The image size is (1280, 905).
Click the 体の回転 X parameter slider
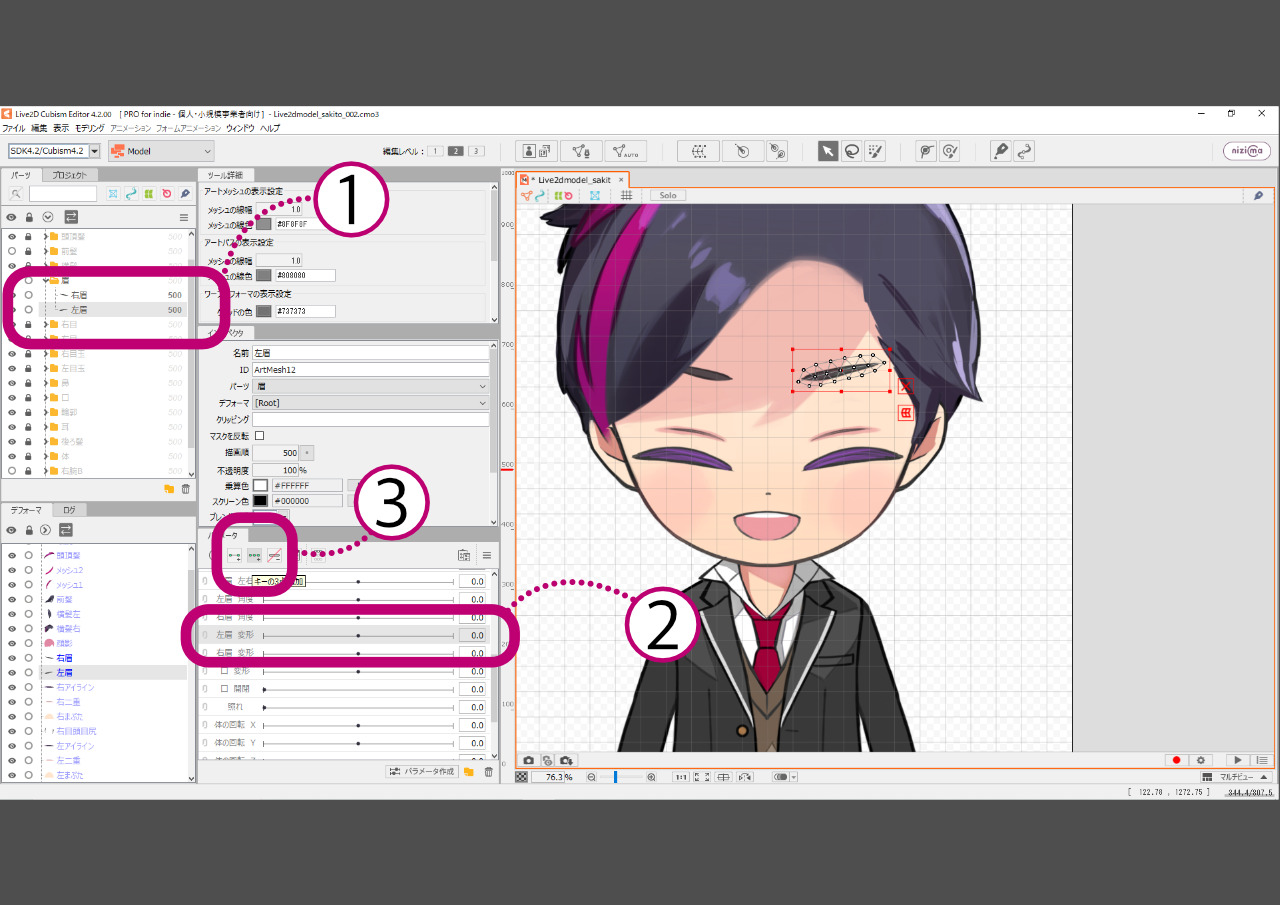(x=358, y=725)
